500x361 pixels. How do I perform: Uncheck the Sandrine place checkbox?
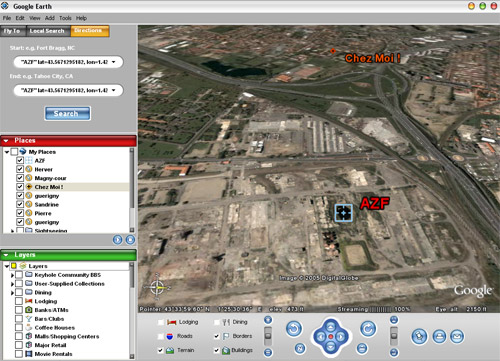point(20,204)
